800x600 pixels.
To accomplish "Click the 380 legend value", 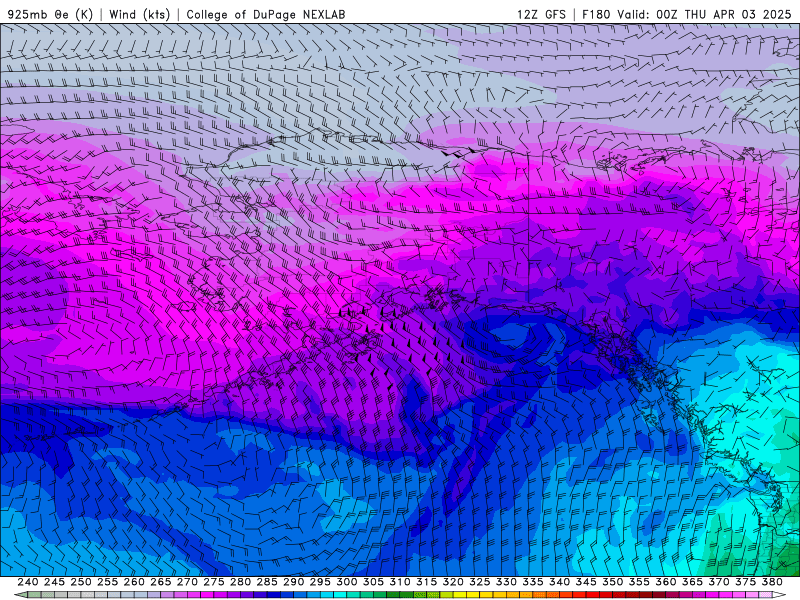I will coord(772,582).
